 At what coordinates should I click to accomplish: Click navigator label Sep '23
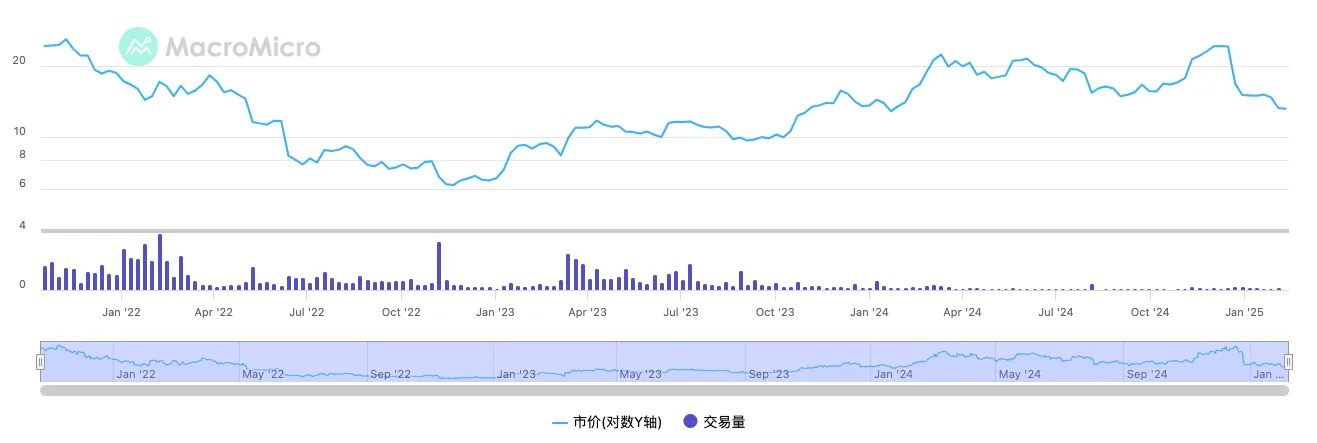pos(768,374)
